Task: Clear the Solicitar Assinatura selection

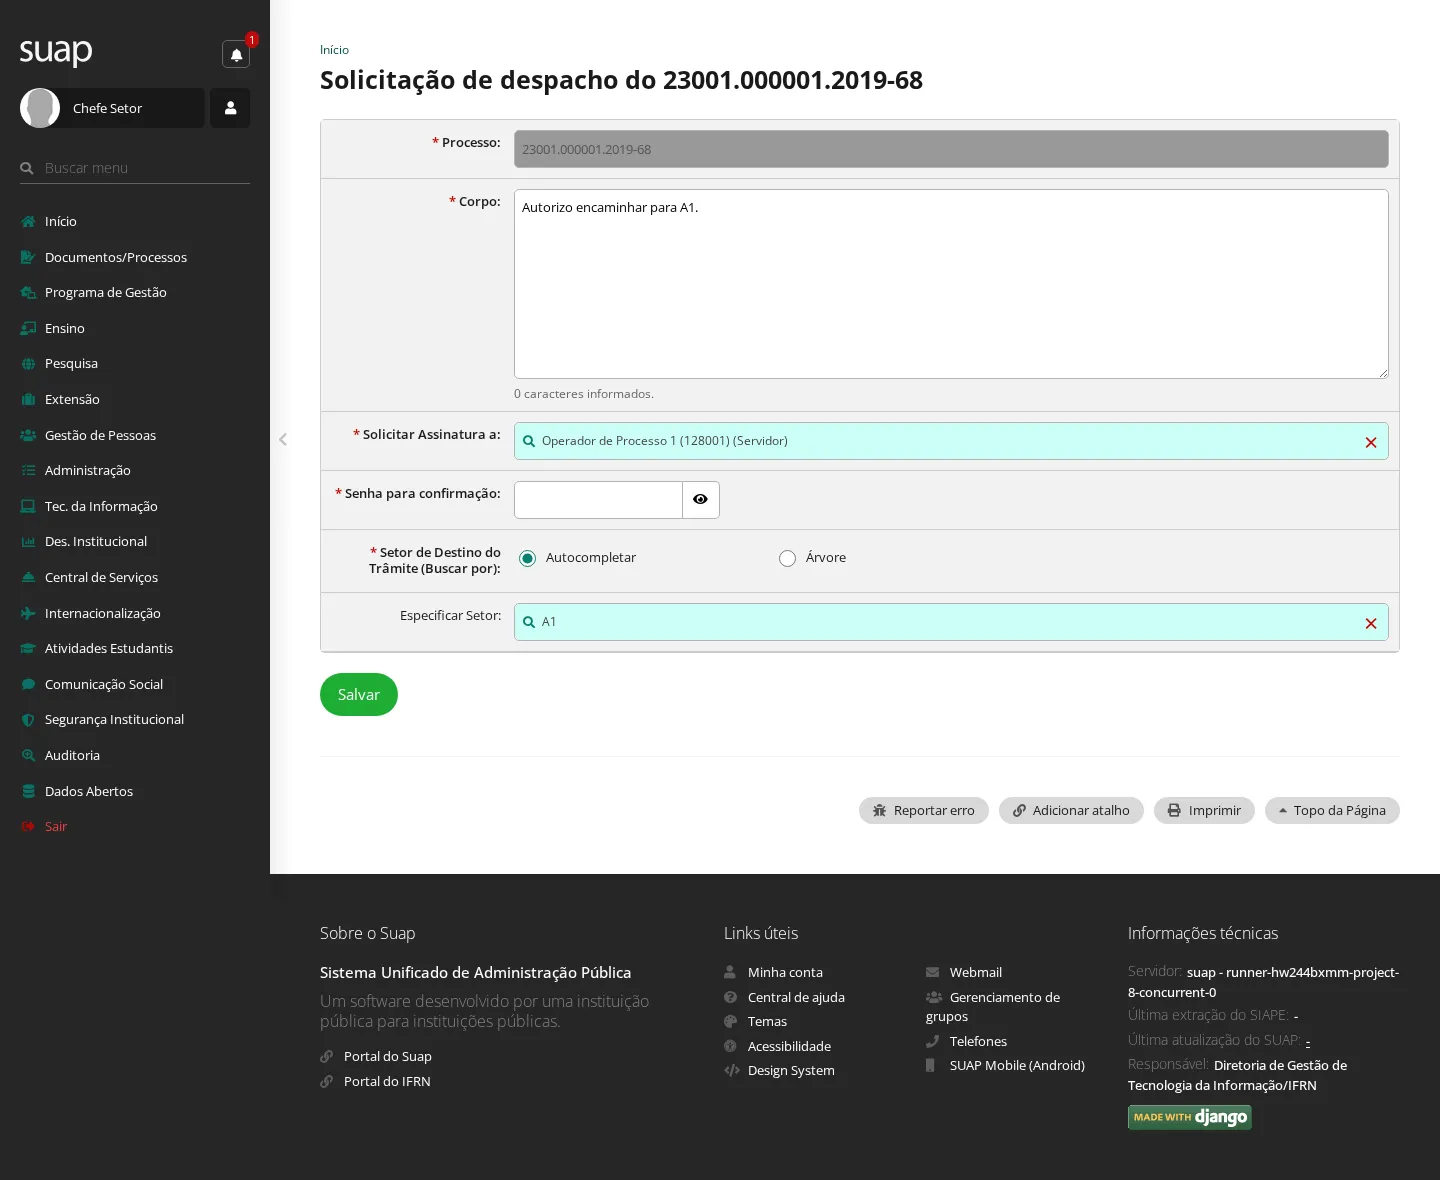Action: [1371, 442]
